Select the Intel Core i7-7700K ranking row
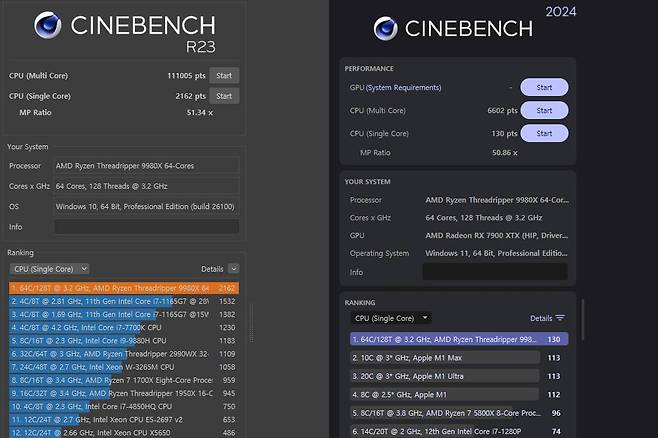658x438 pixels. 124,328
